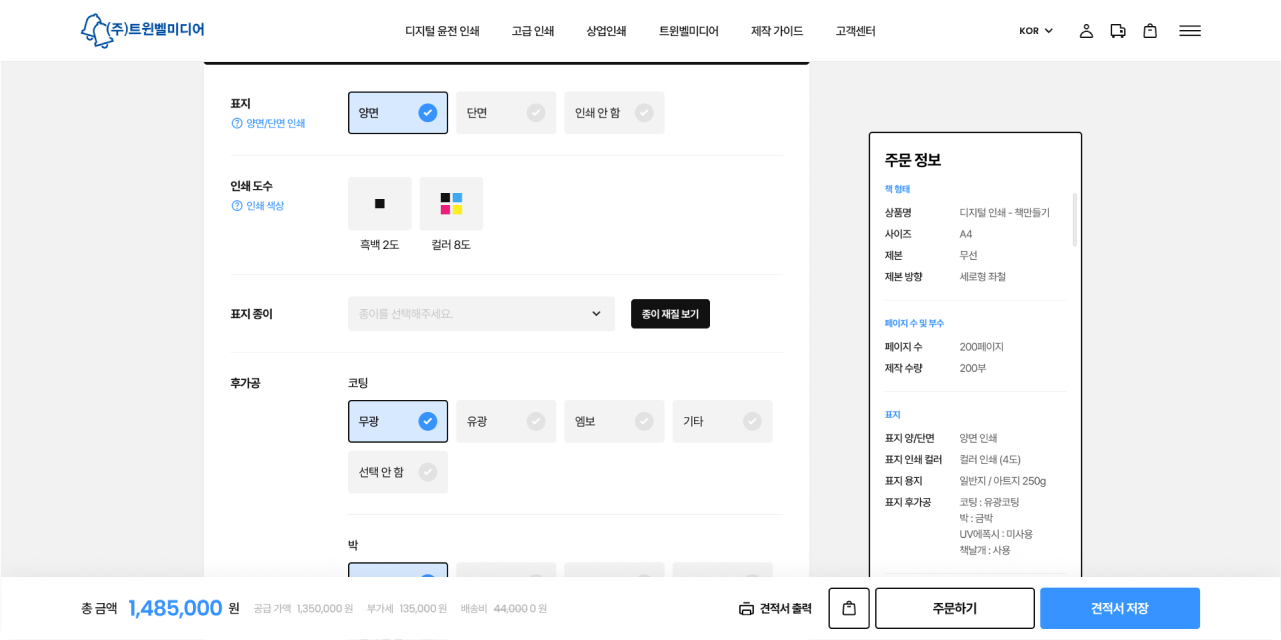
Task: Choose 엠보 coating option
Action: (x=614, y=422)
